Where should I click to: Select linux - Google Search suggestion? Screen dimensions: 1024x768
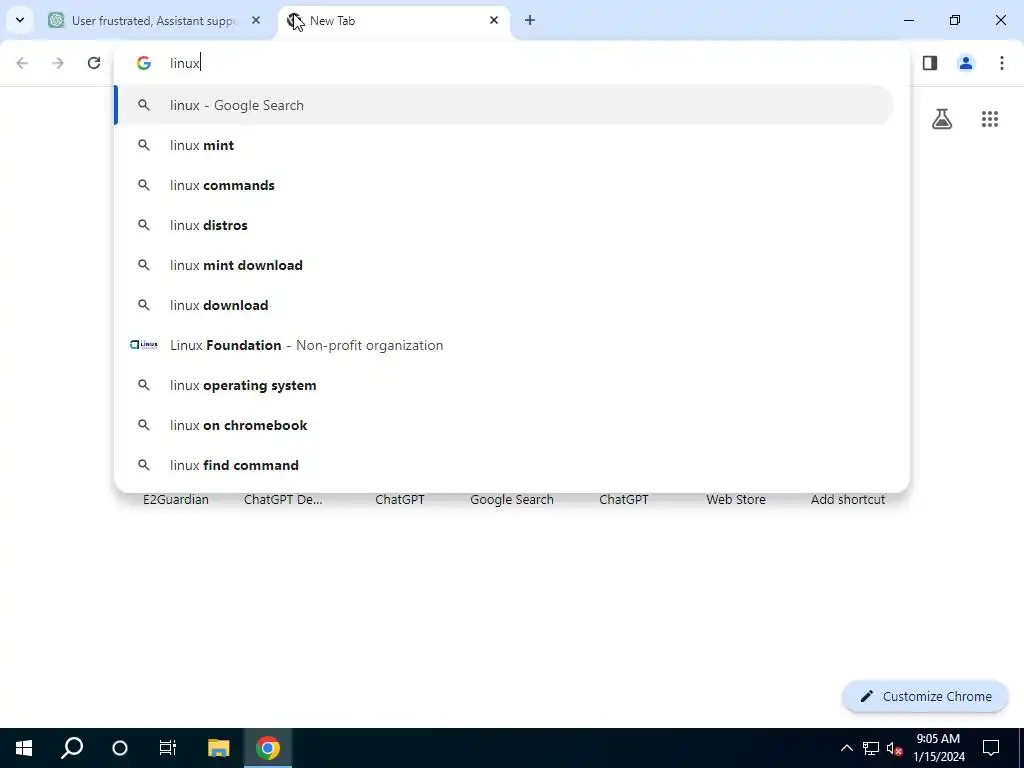pyautogui.click(x=504, y=105)
